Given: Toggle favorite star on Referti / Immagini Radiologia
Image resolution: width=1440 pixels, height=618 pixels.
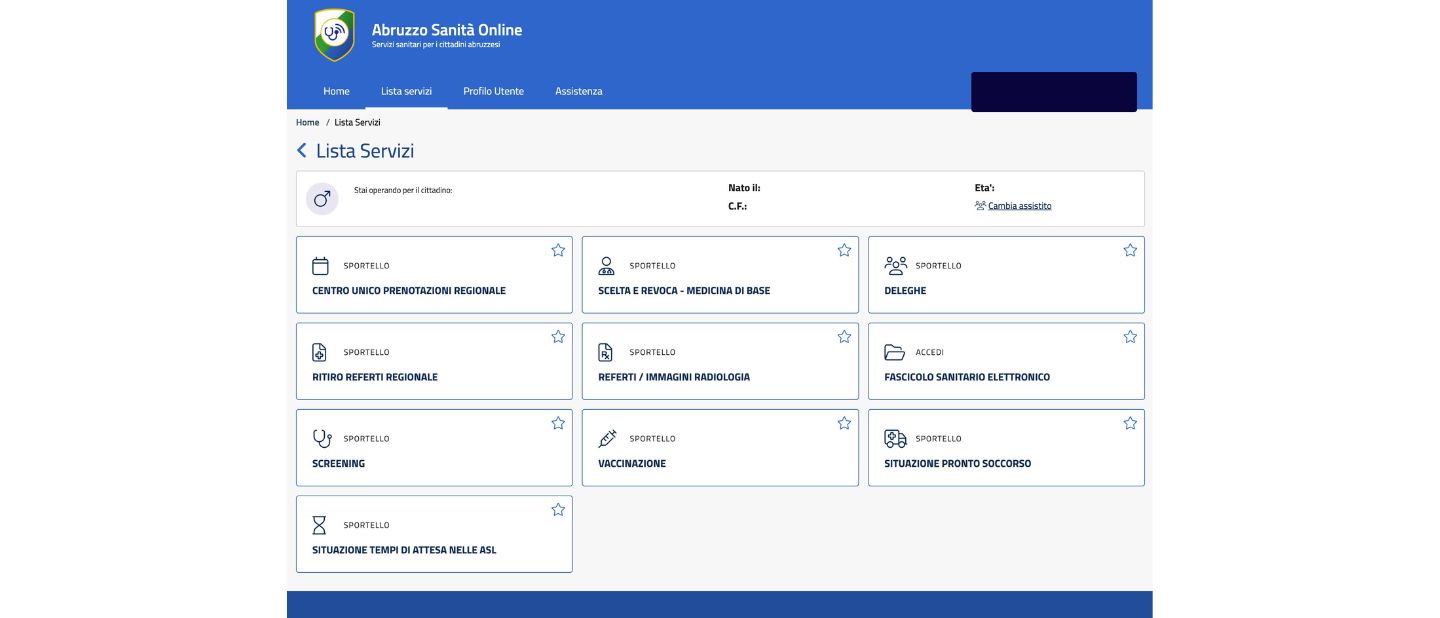Looking at the screenshot, I should point(844,337).
